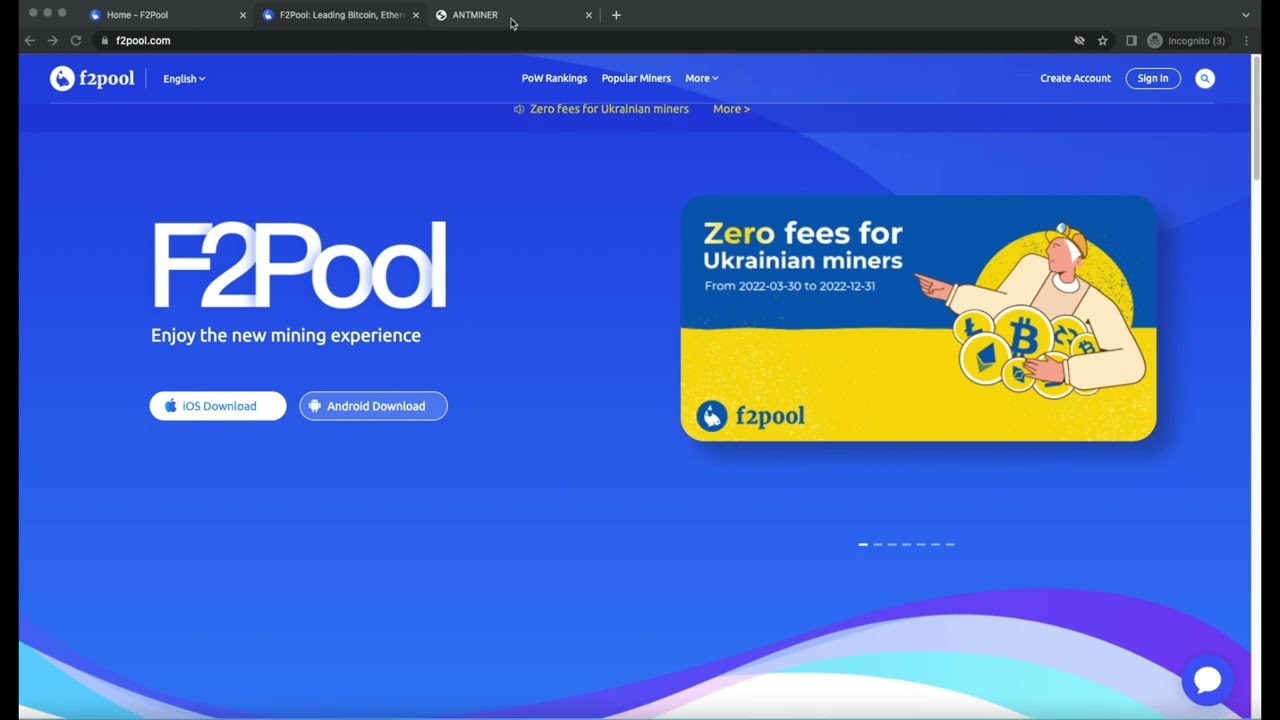Click Zero fees for Ukrainian miners announcement
1280x720 pixels.
[609, 109]
